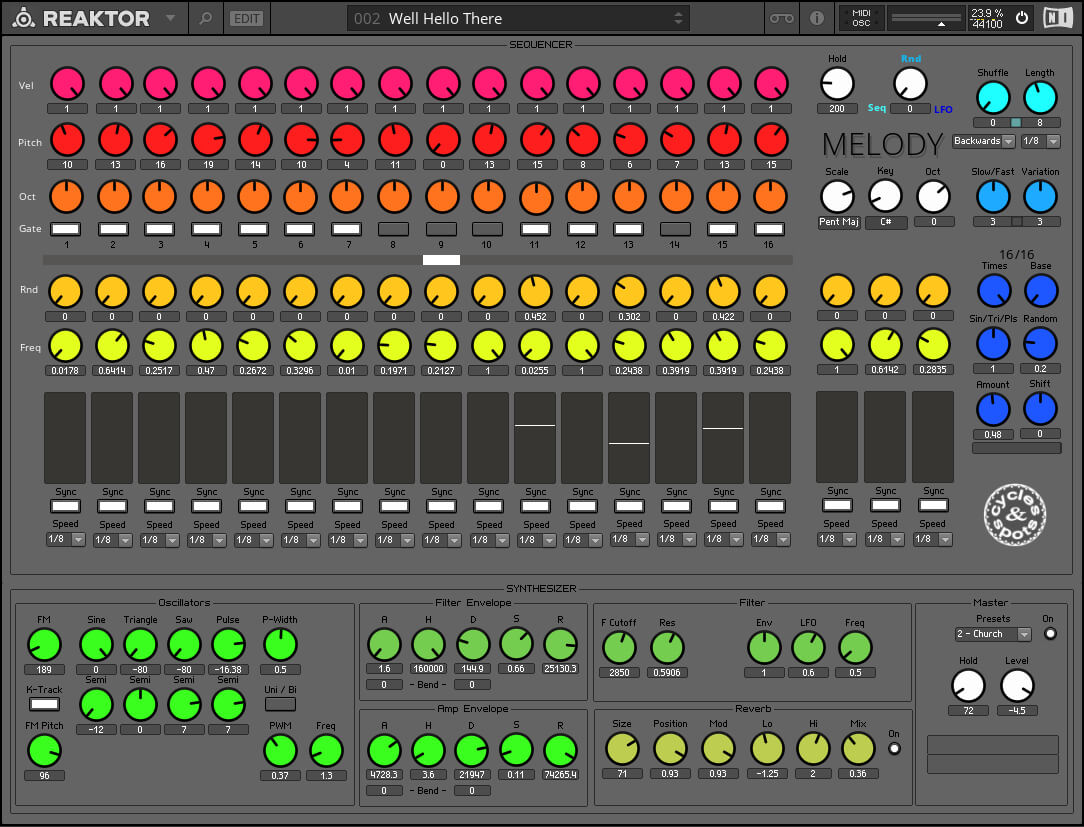The width and height of the screenshot is (1084, 827).
Task: Toggle Gate for step 8
Action: (x=393, y=229)
